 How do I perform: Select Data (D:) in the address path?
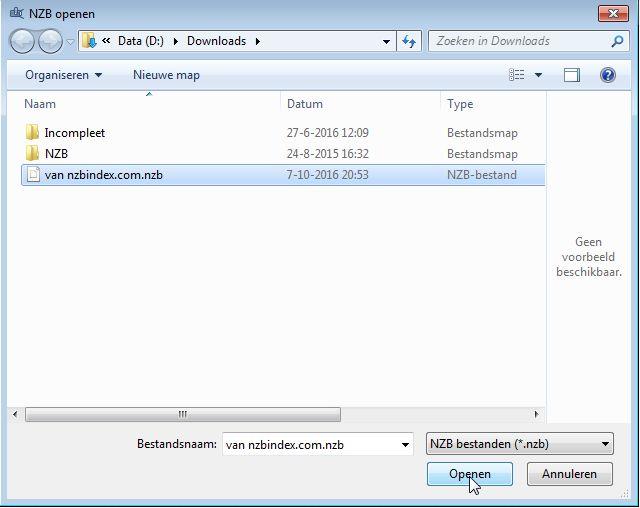(140, 41)
